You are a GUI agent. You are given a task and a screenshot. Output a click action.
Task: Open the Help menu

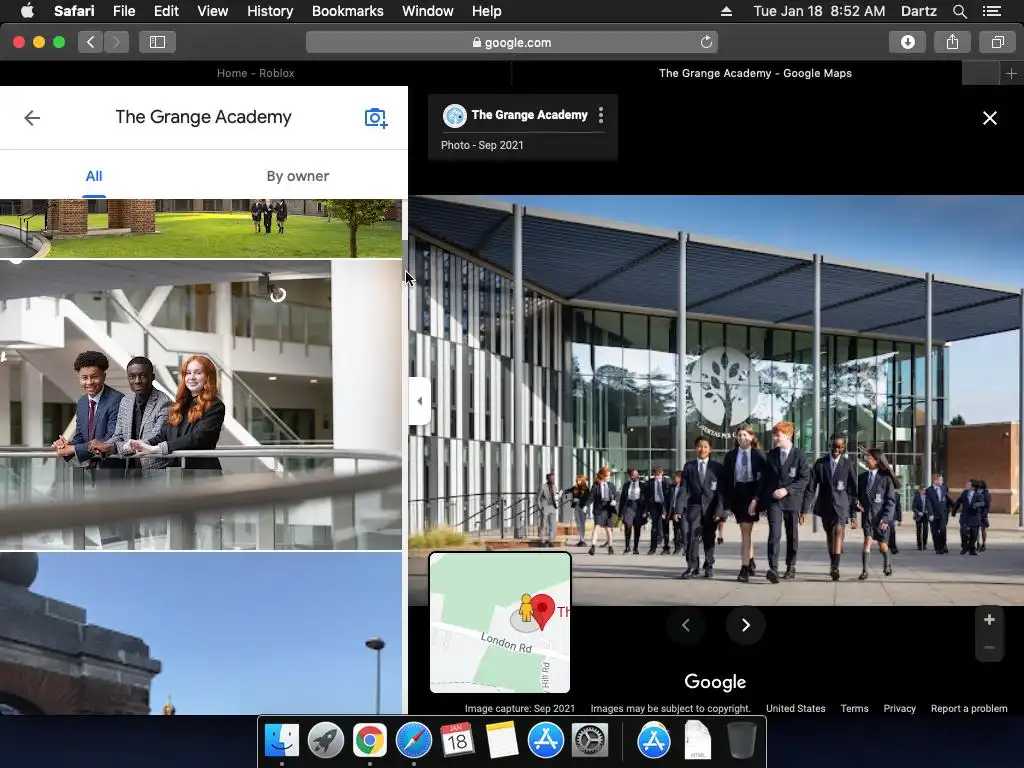(487, 11)
